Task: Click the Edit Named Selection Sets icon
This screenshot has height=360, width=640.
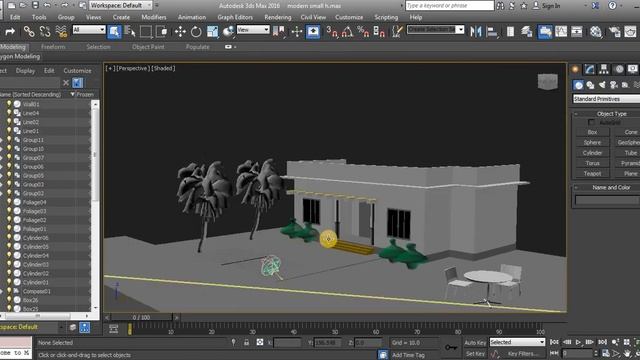Action: [x=397, y=31]
